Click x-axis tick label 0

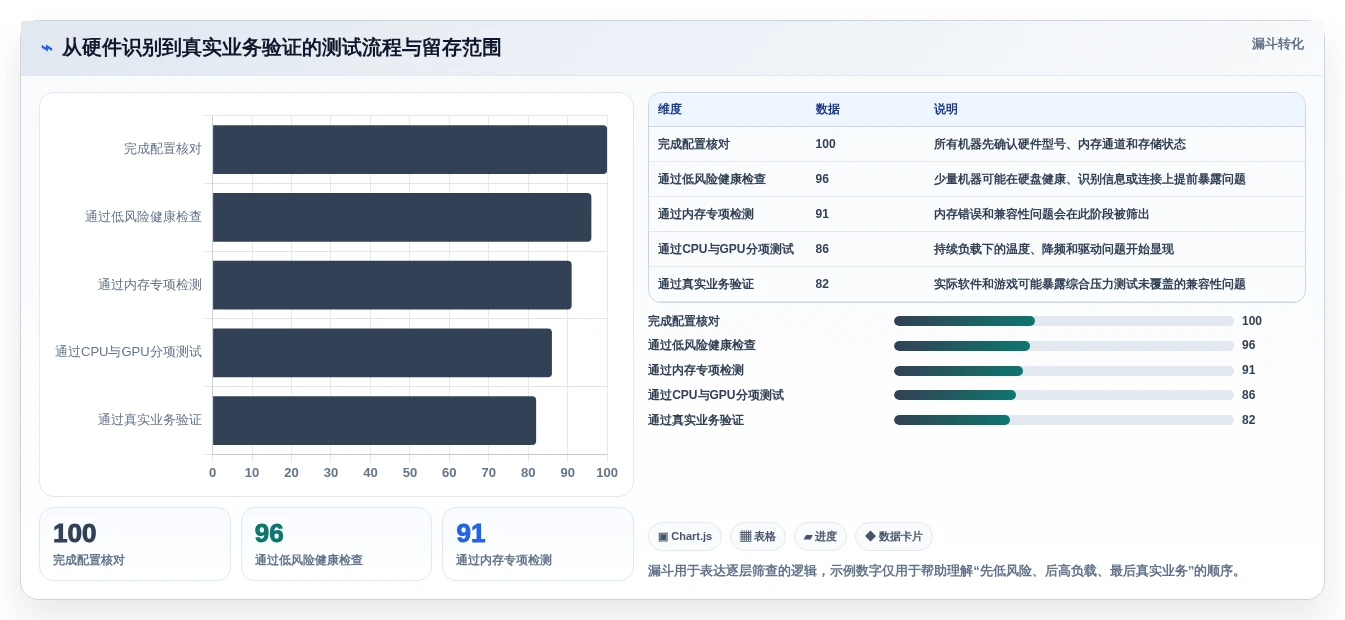click(212, 473)
